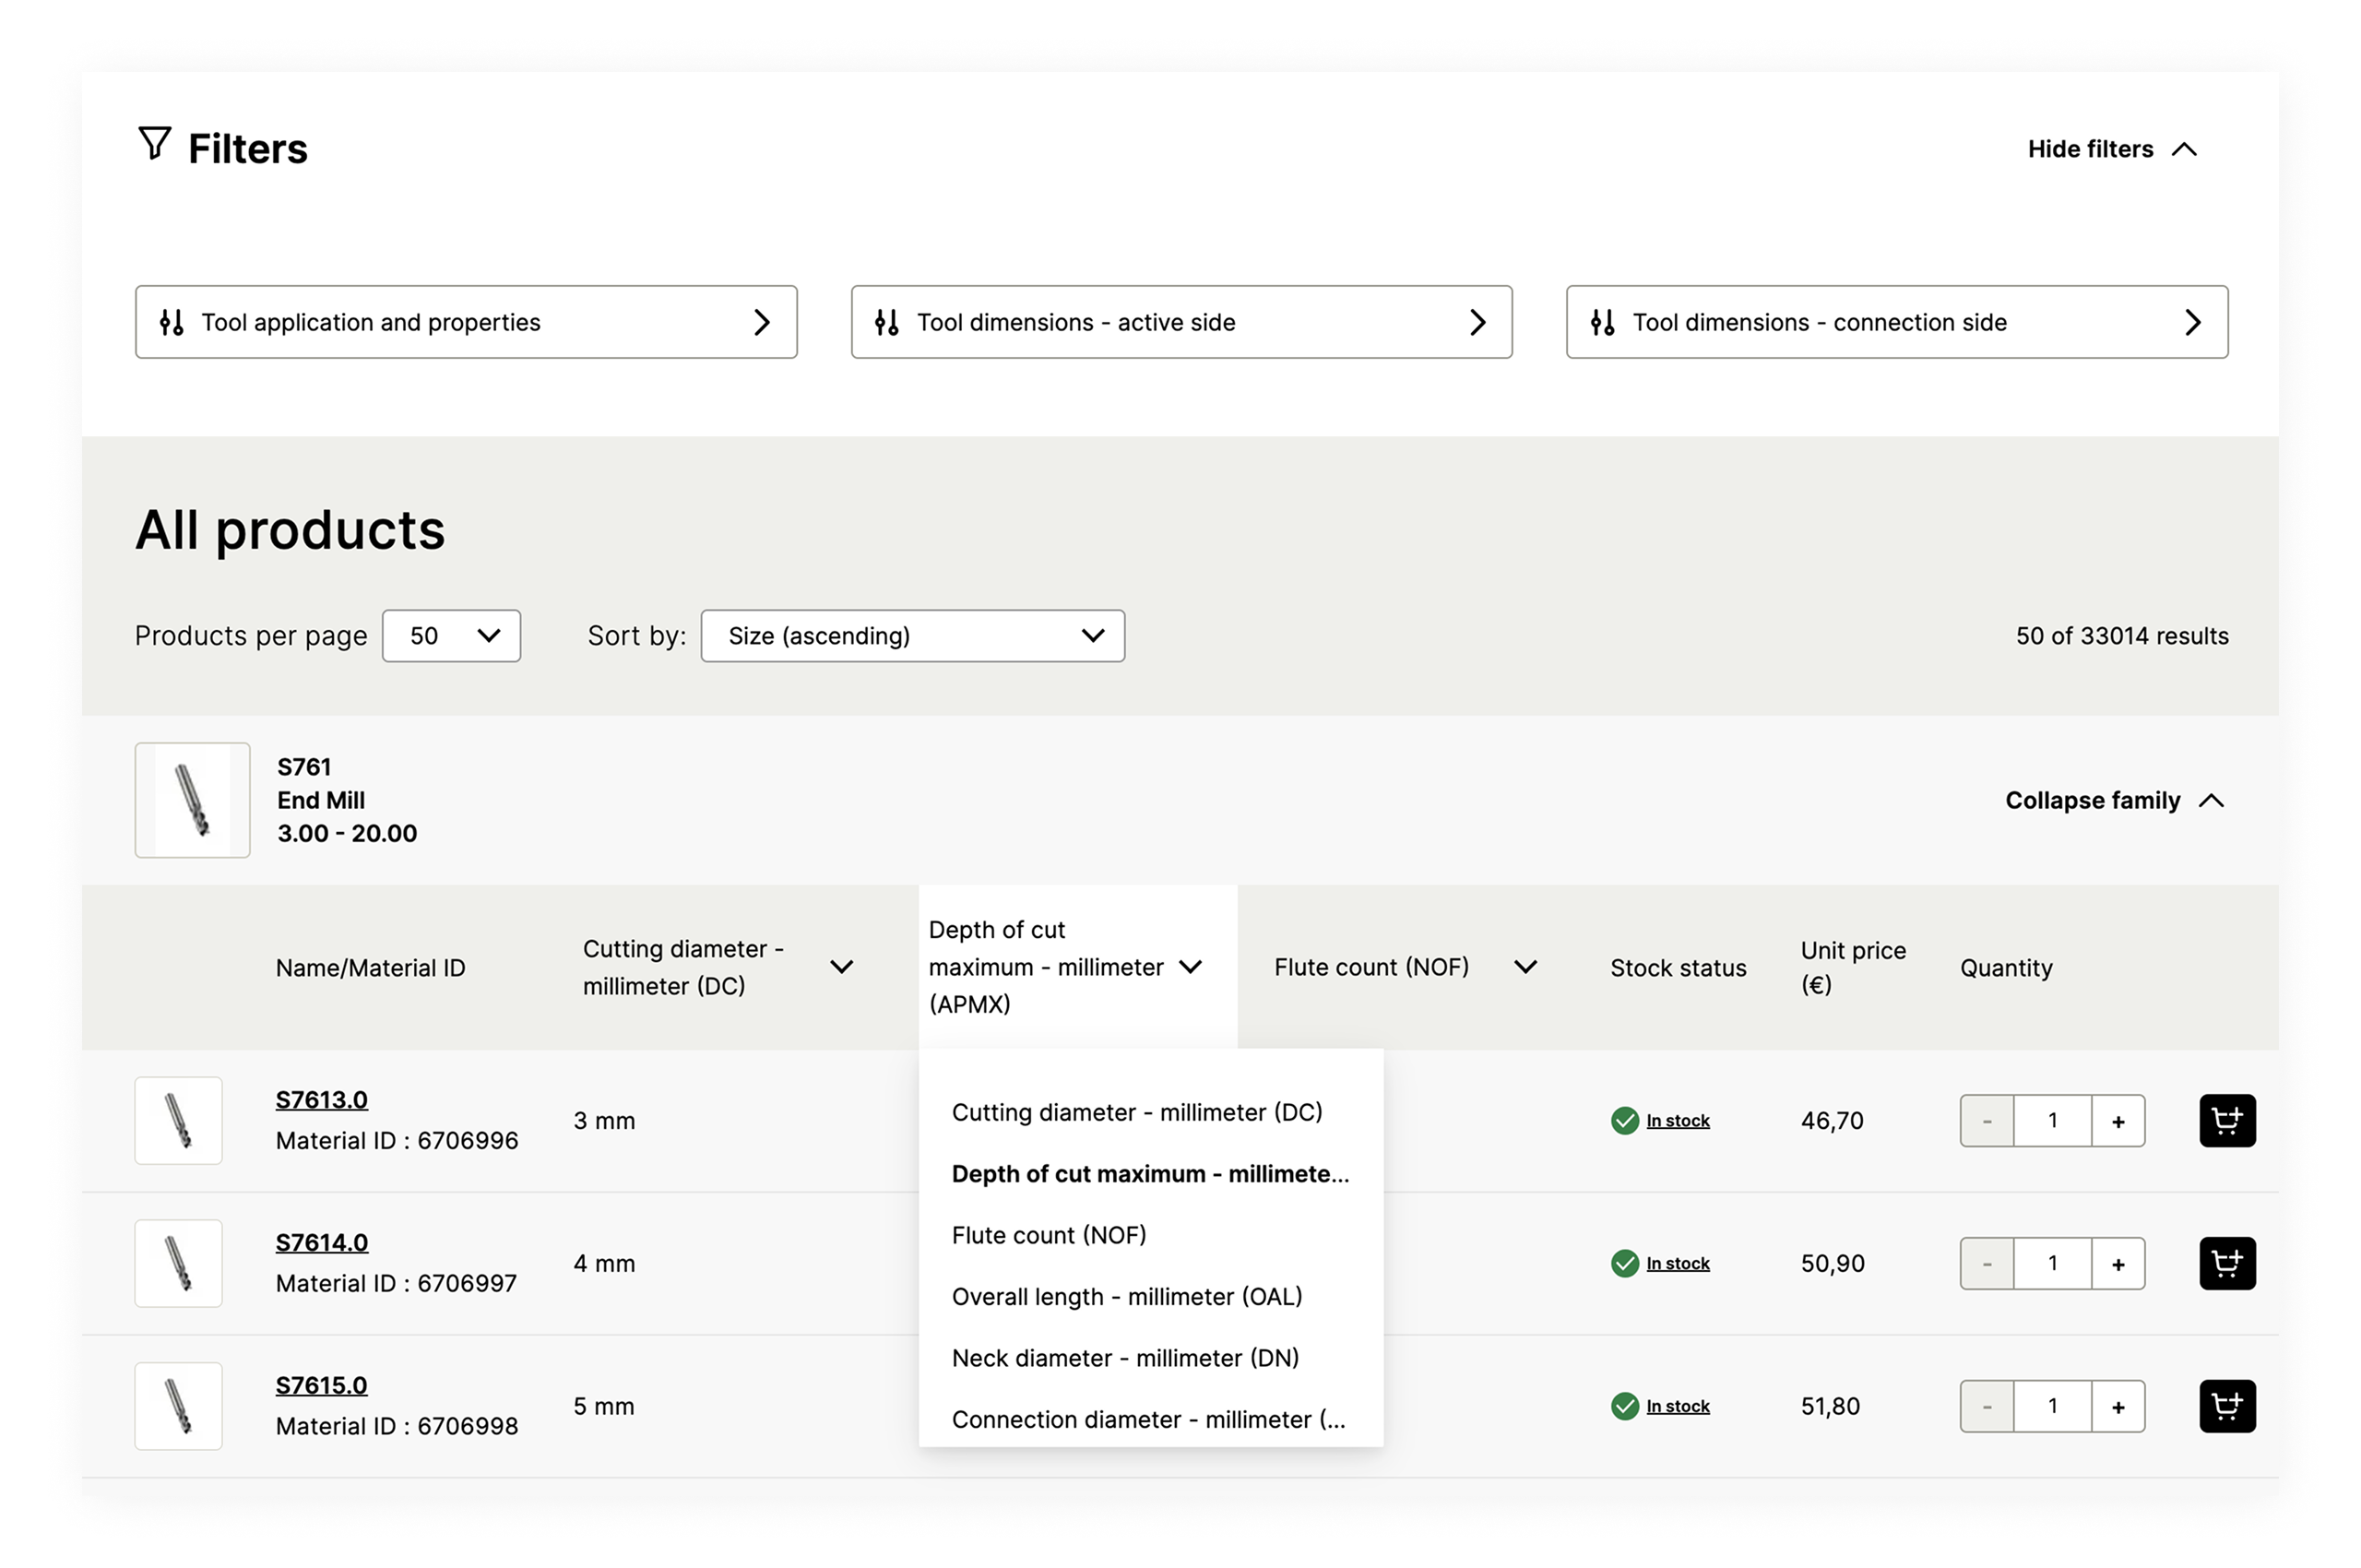
Task: Click the funnel Filters icon
Action: pos(154,144)
